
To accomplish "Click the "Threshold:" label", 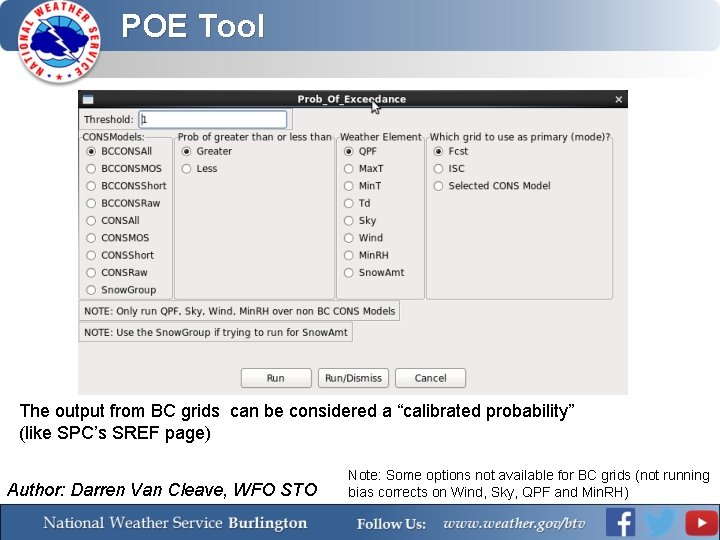I will [x=108, y=119].
